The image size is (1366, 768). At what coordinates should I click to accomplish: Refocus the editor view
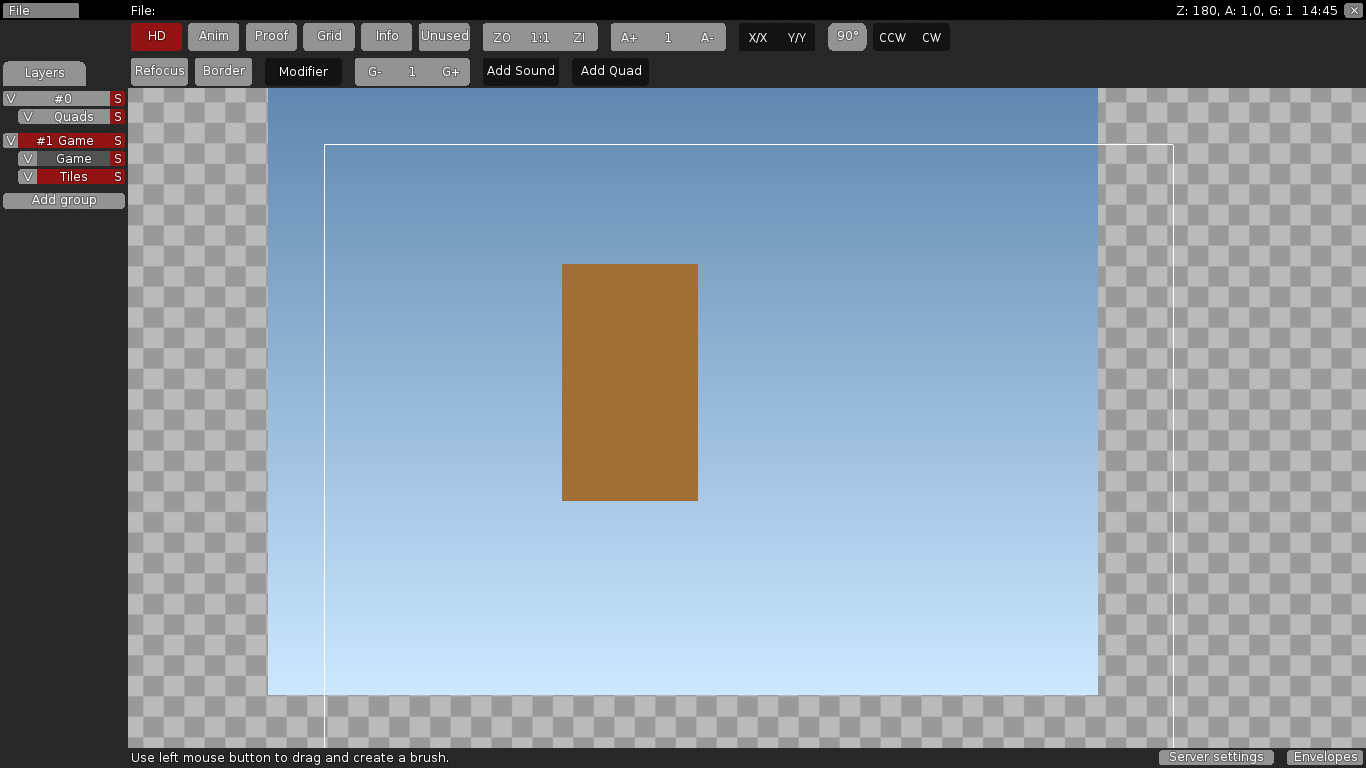pyautogui.click(x=158, y=70)
